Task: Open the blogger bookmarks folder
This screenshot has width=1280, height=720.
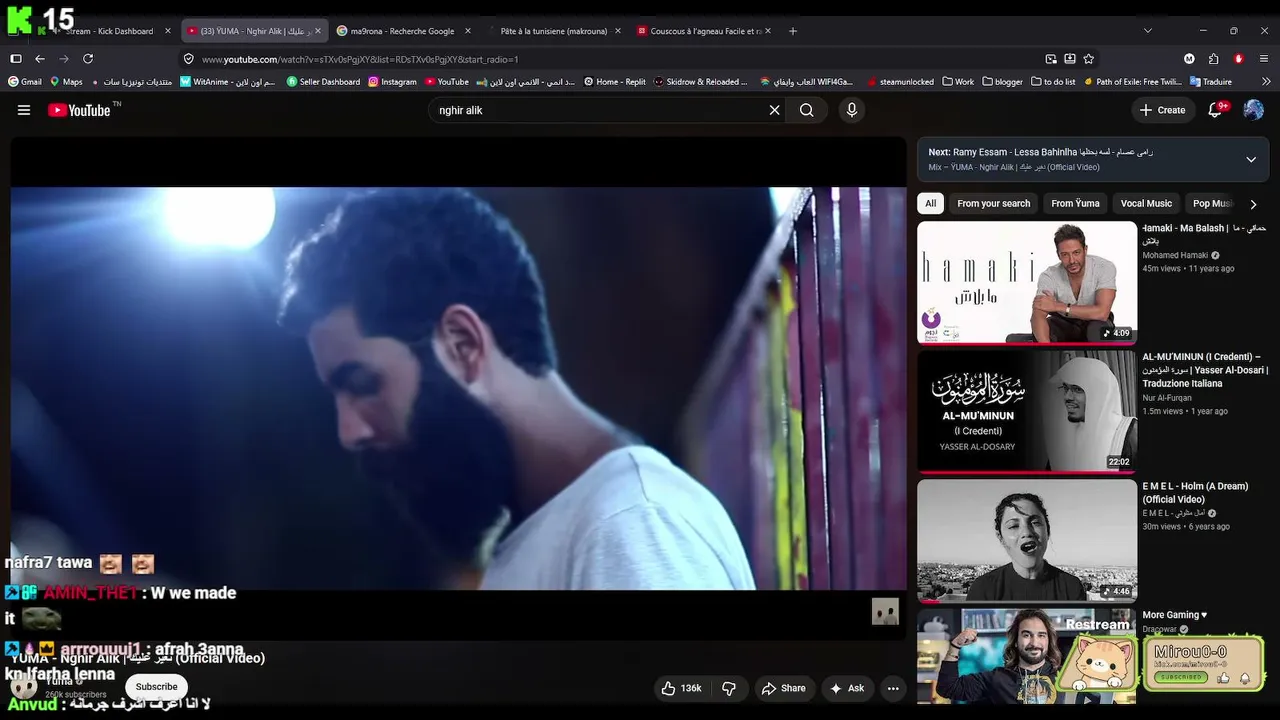Action: pos(1002,82)
